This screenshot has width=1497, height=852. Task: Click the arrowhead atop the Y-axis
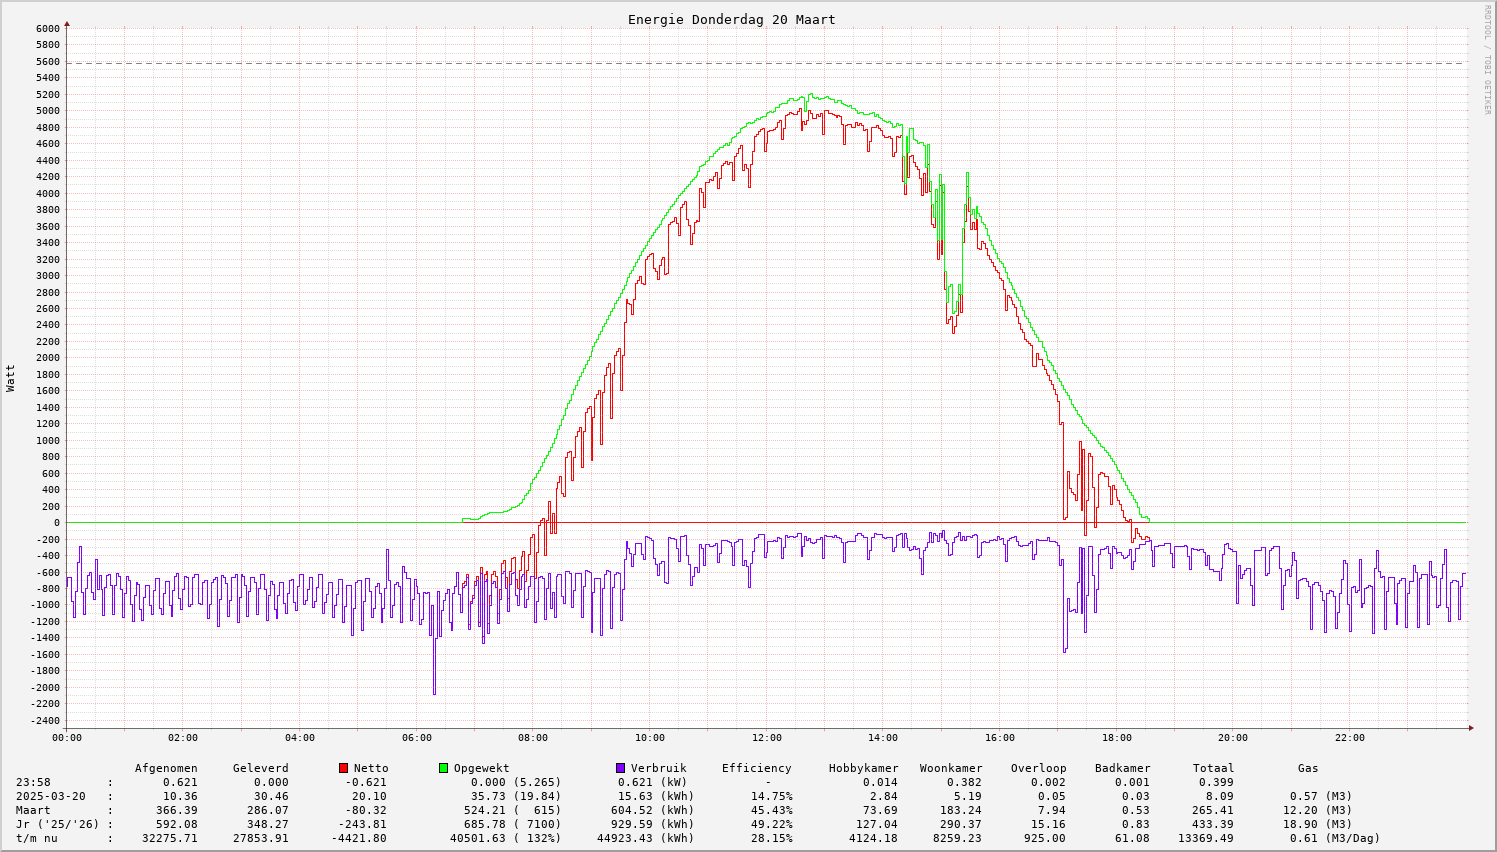pyautogui.click(x=67, y=23)
